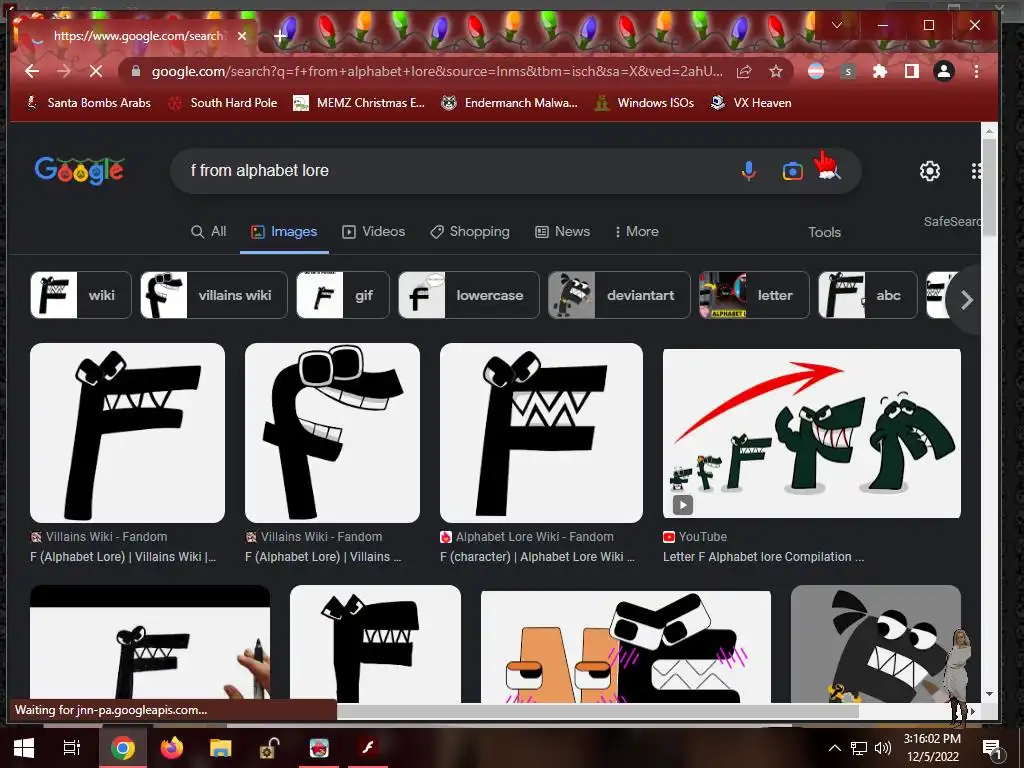Stop page loading with the X button

[x=96, y=71]
